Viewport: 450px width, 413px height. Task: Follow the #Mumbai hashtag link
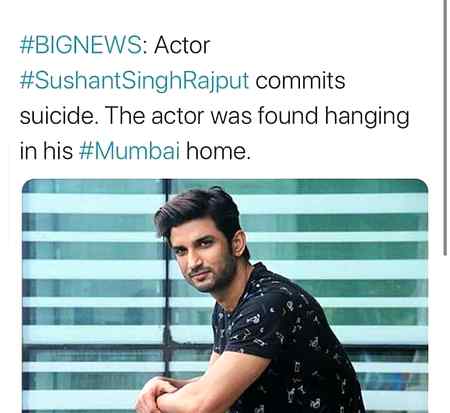[x=130, y=151]
